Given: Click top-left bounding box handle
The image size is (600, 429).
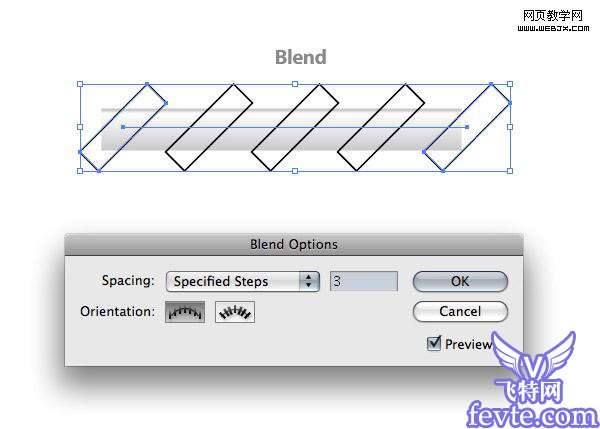Looking at the screenshot, I should point(80,84).
